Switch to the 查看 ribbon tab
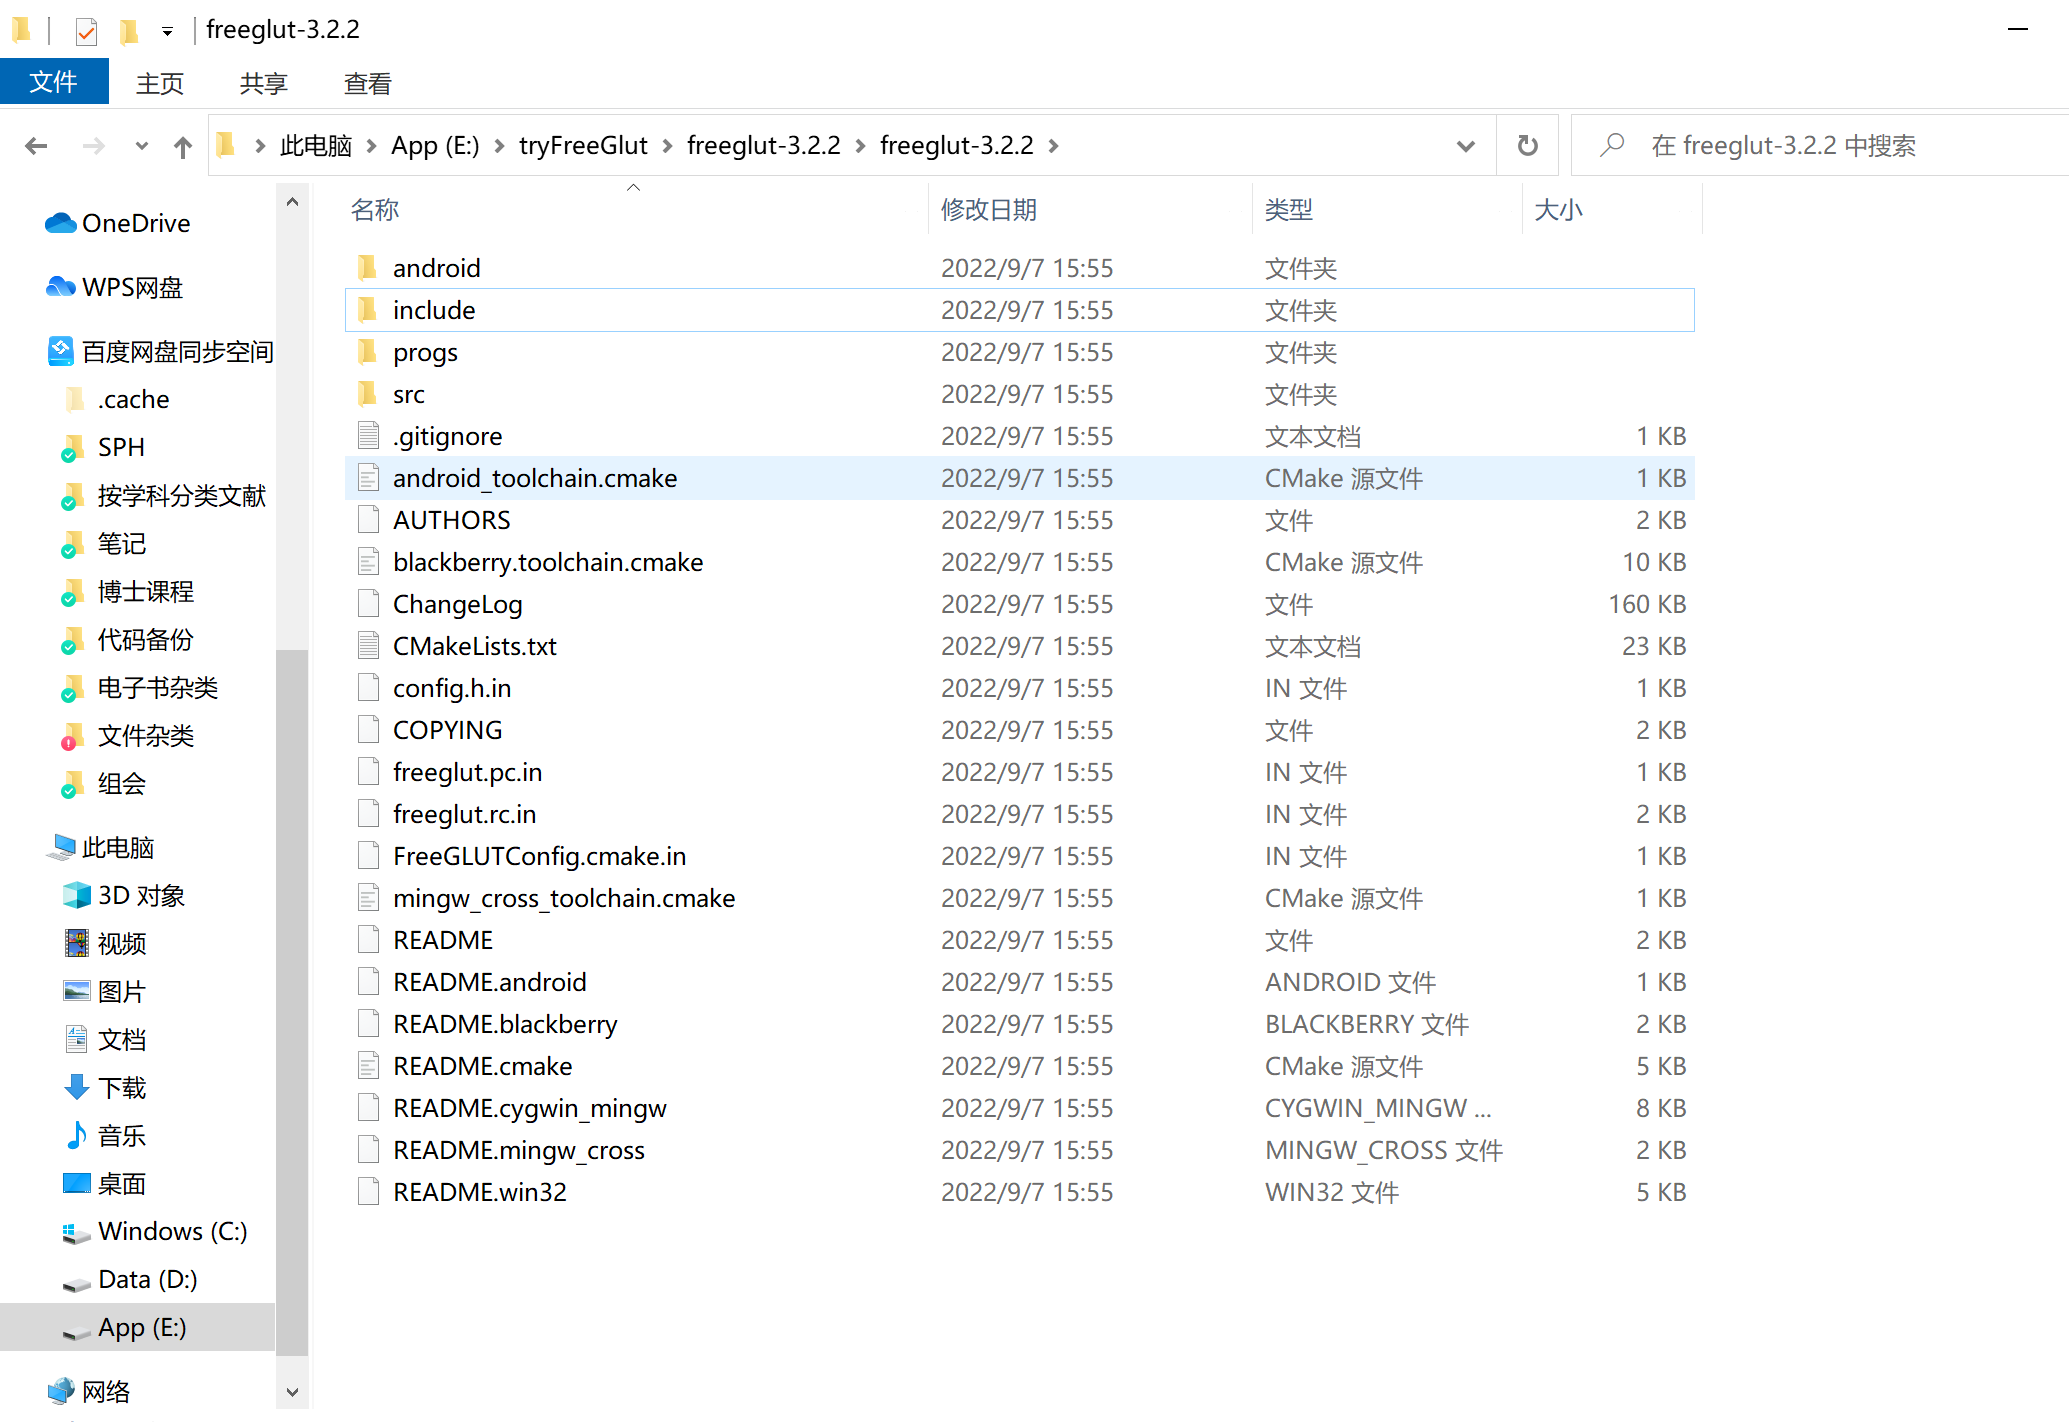The image size is (2069, 1422). (x=367, y=83)
